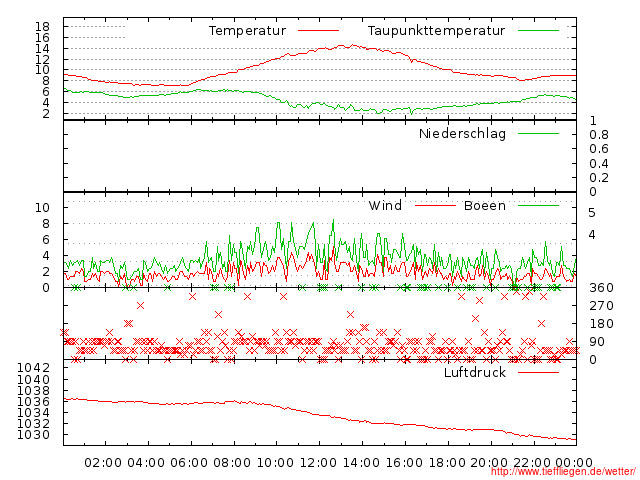Click the green Boeen legend line
Image resolution: width=640 pixels, height=480 pixels.
pos(538,205)
